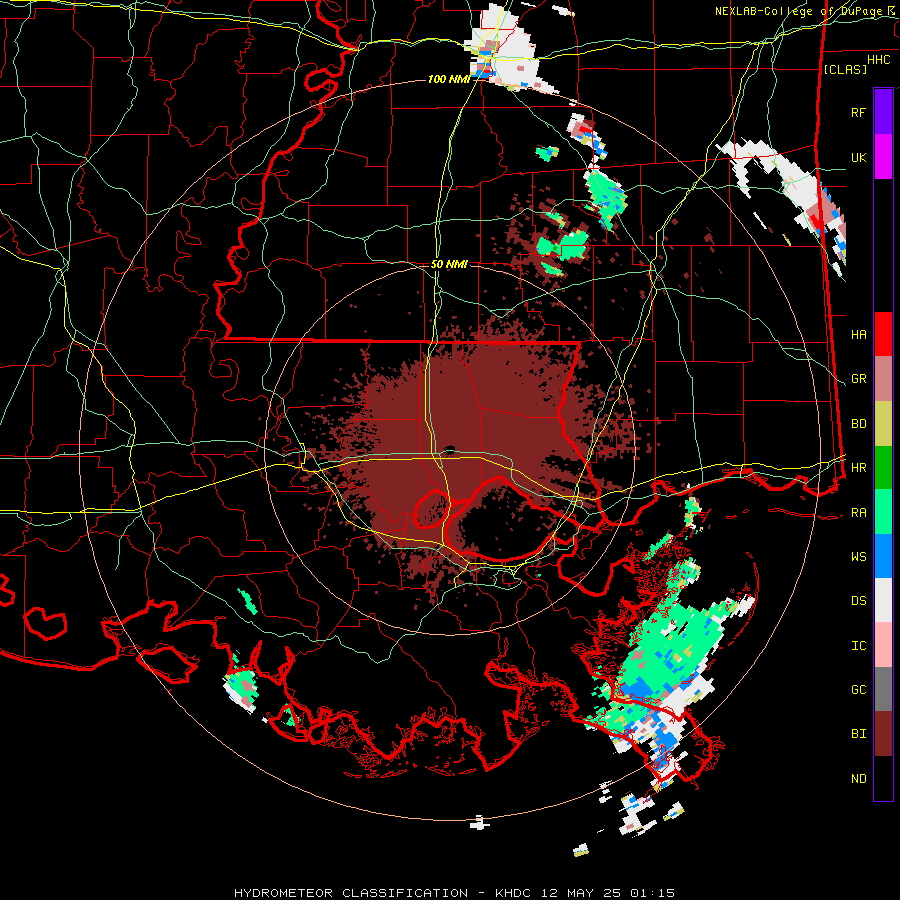Click the ND legend label
Viewport: 900px width, 900px height.
click(859, 779)
